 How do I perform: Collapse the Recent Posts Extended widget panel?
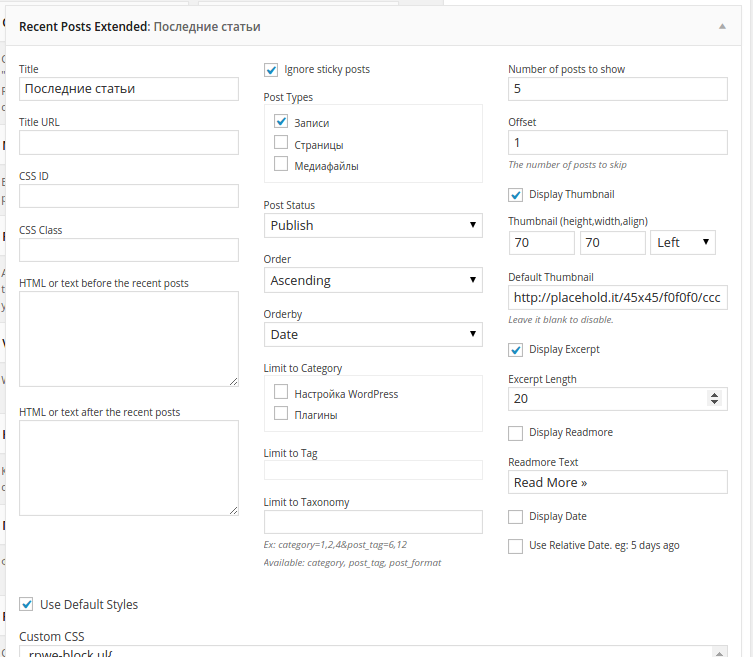(722, 27)
